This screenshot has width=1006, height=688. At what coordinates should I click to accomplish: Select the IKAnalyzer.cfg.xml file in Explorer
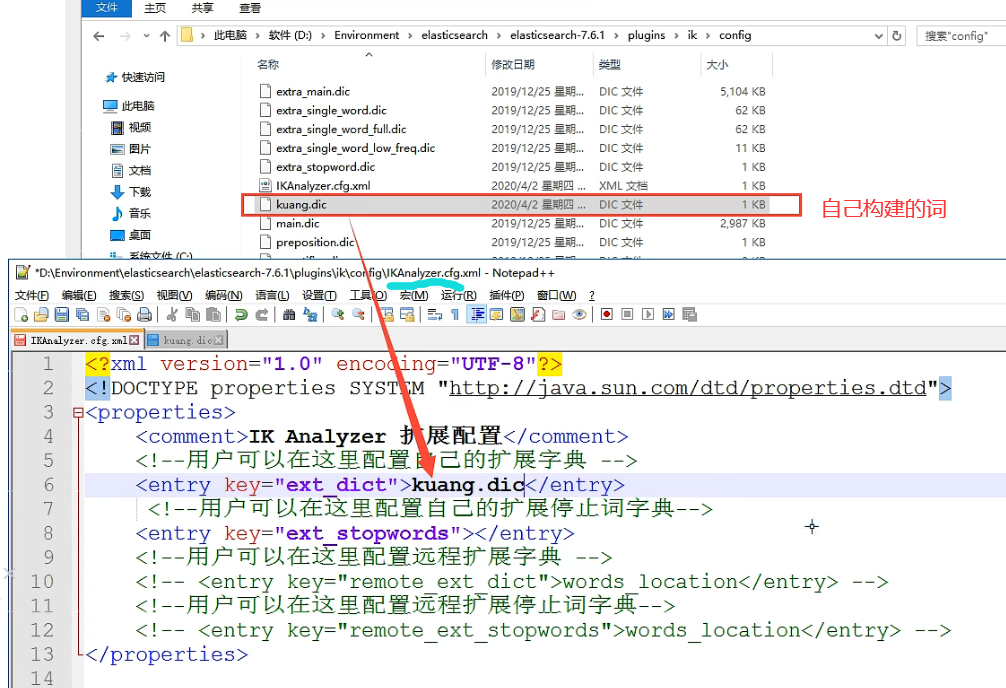(323, 185)
